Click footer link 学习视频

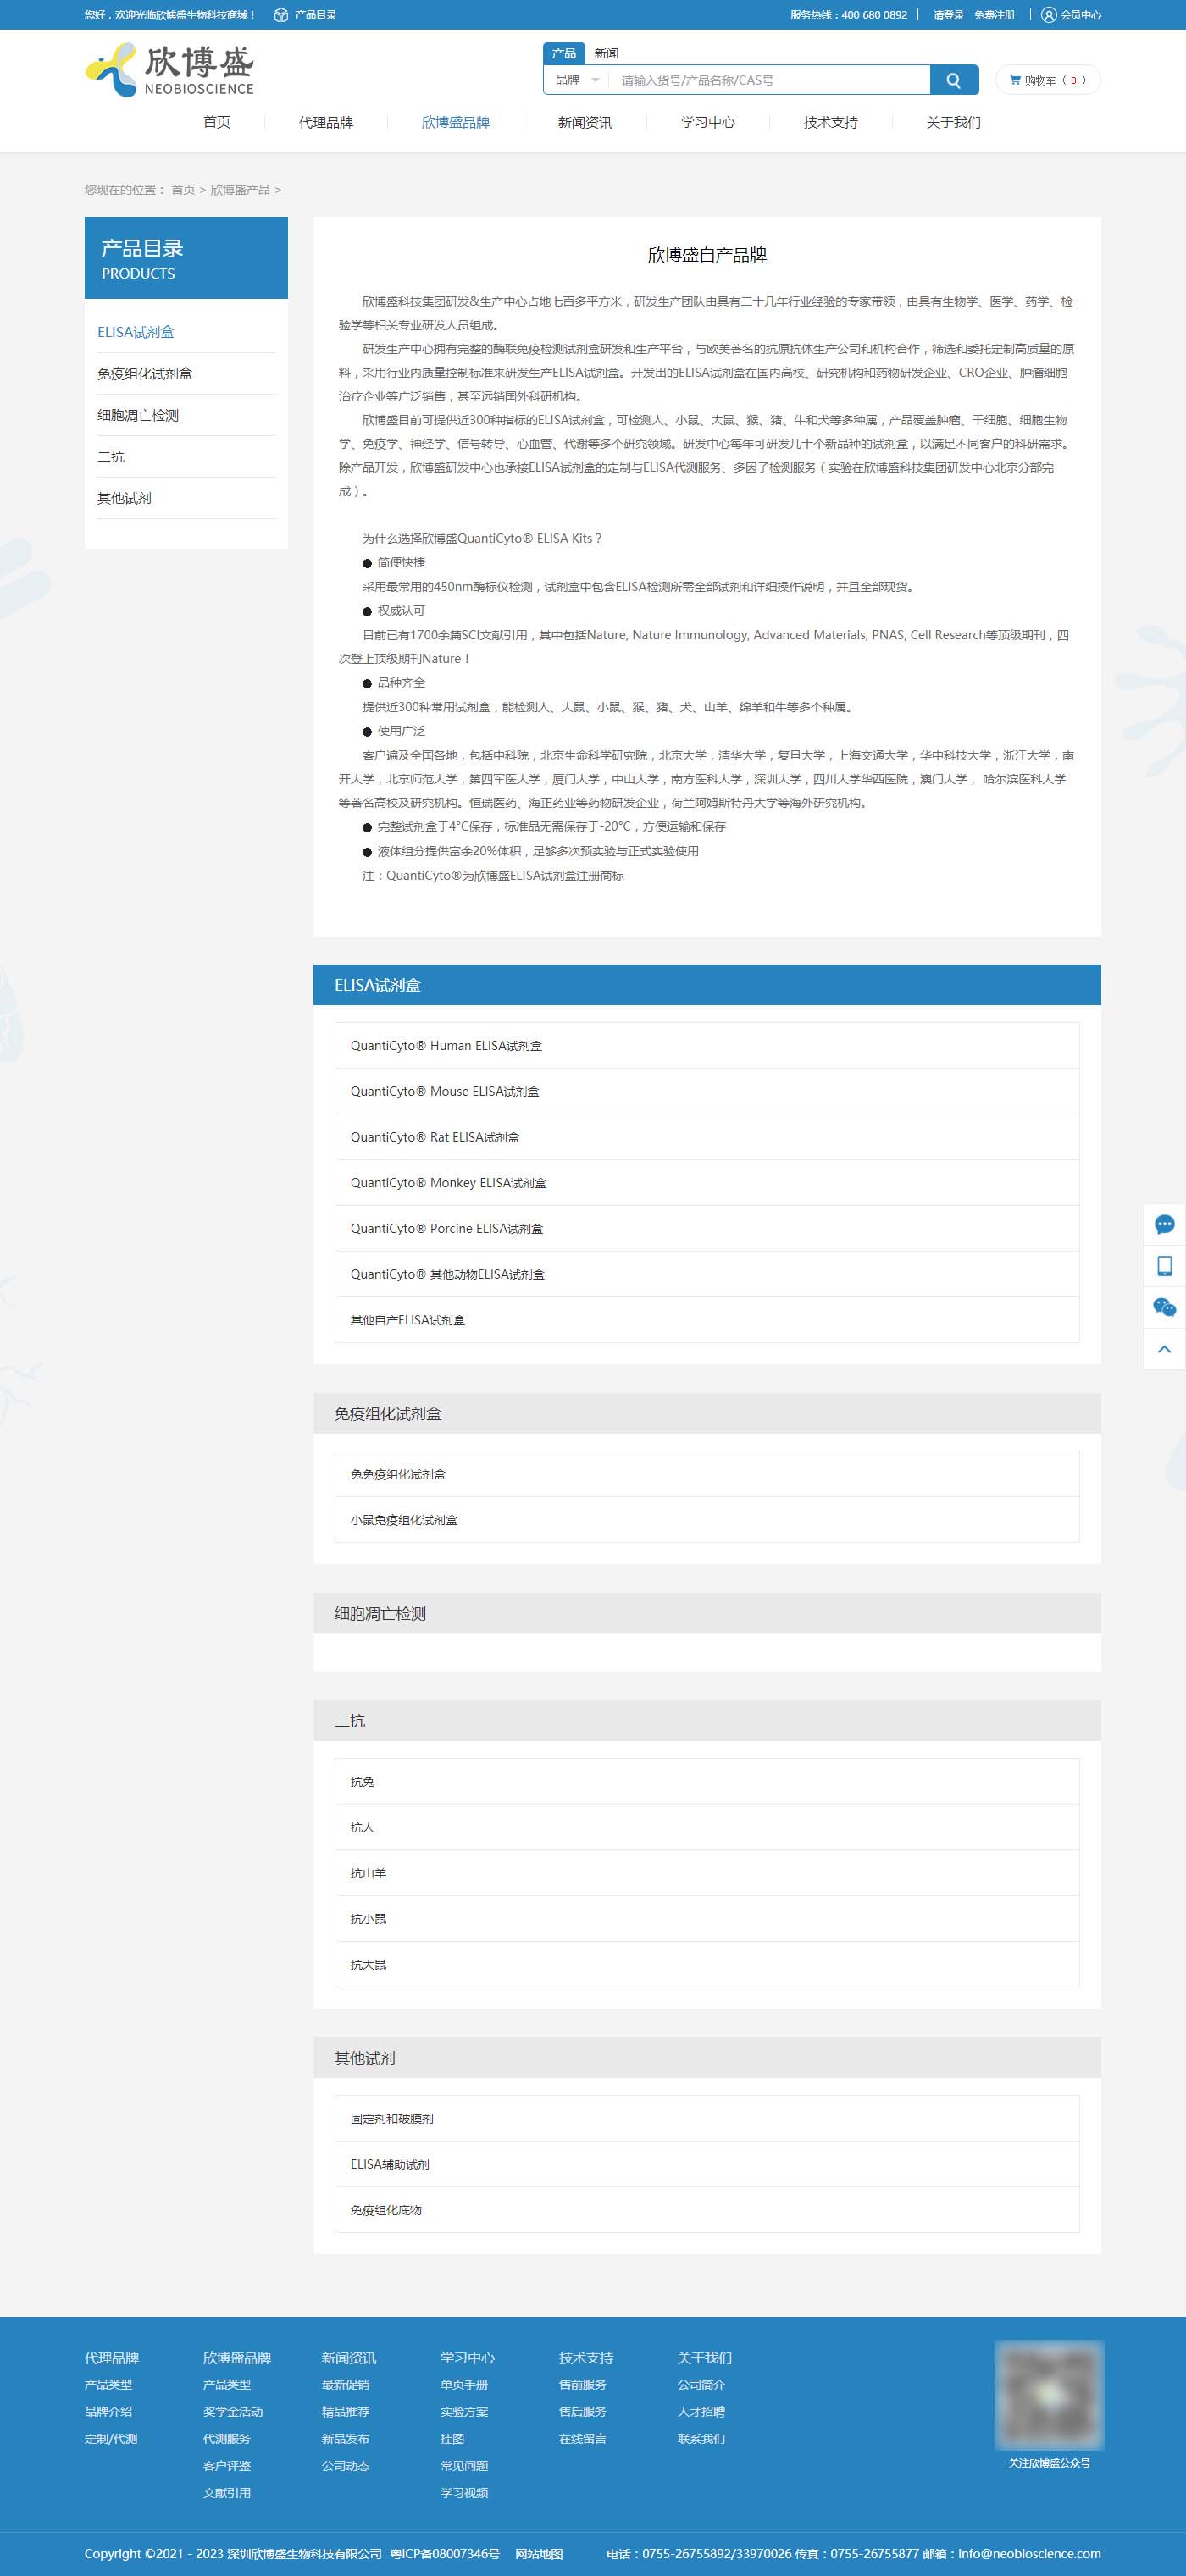click(464, 2493)
